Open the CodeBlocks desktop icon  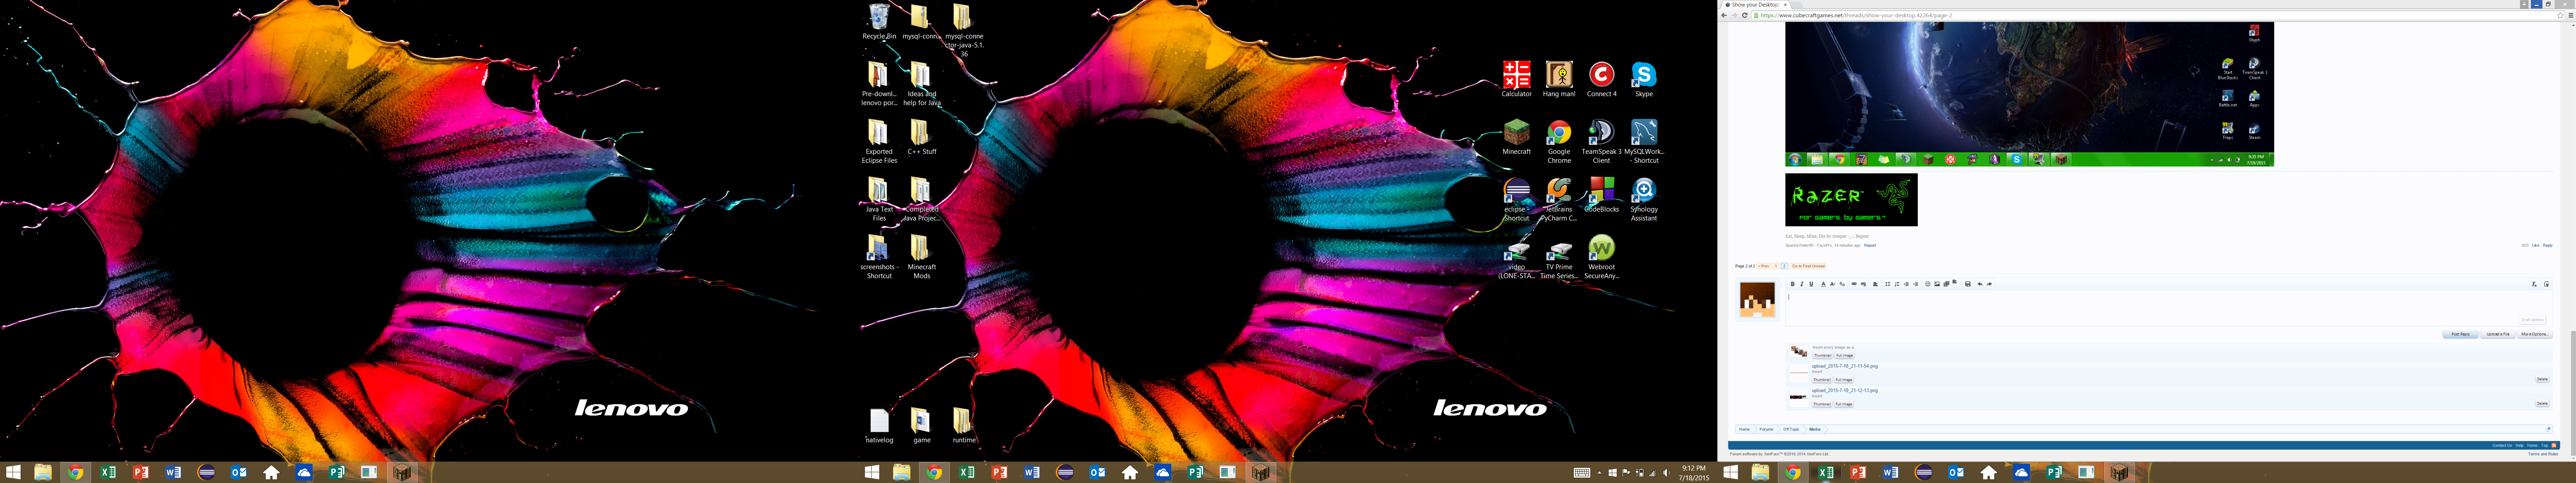pyautogui.click(x=1601, y=195)
